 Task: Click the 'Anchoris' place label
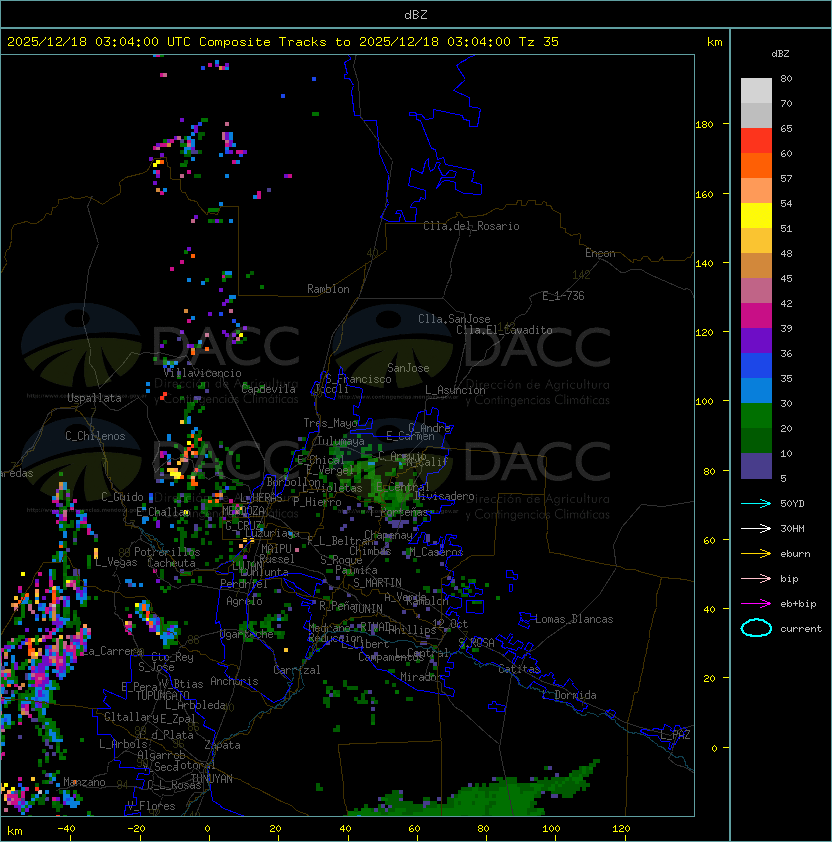coord(234,681)
